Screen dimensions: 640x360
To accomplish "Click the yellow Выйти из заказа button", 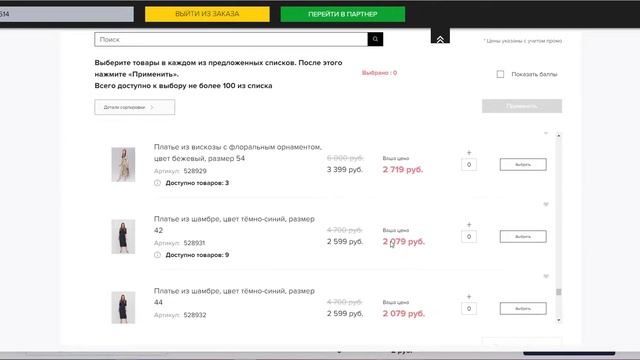I will coord(207,14).
